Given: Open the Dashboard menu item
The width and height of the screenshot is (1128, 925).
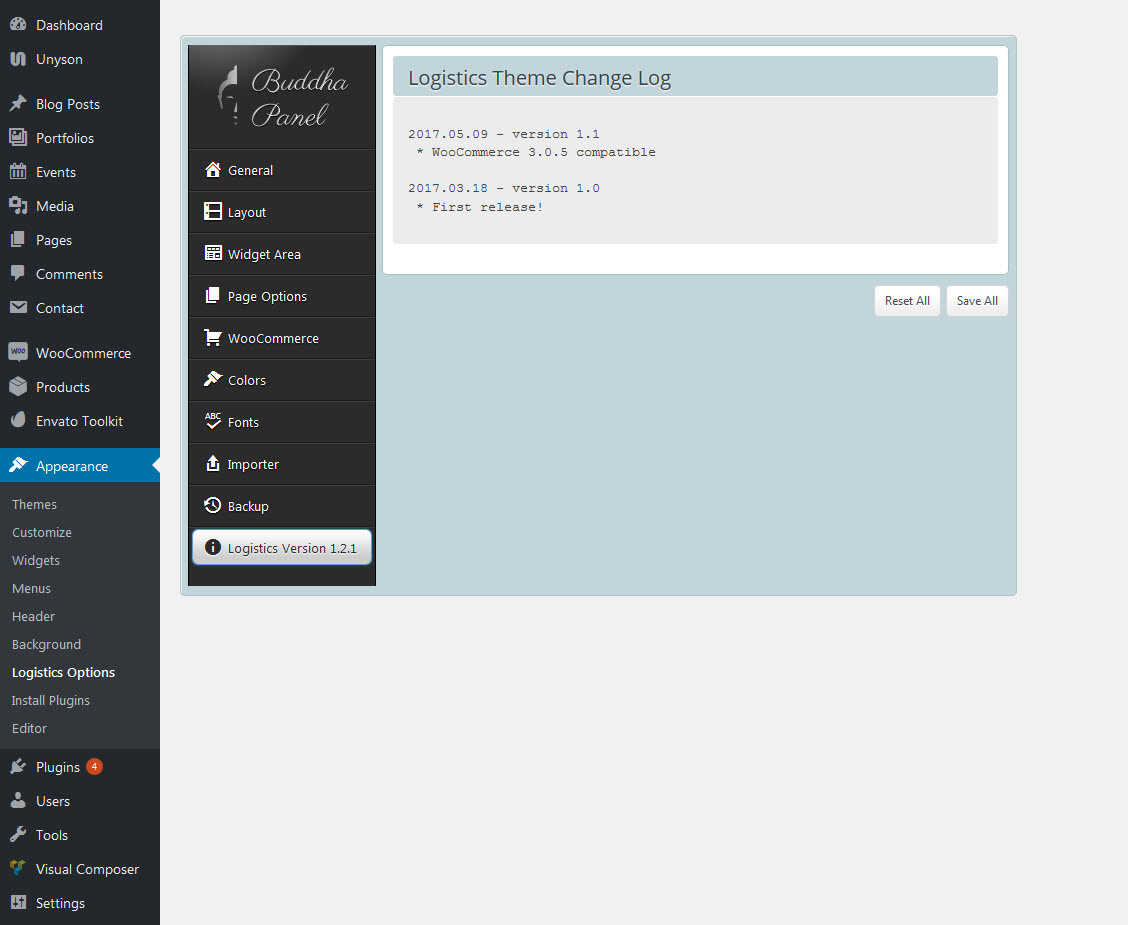Looking at the screenshot, I should (x=80, y=25).
